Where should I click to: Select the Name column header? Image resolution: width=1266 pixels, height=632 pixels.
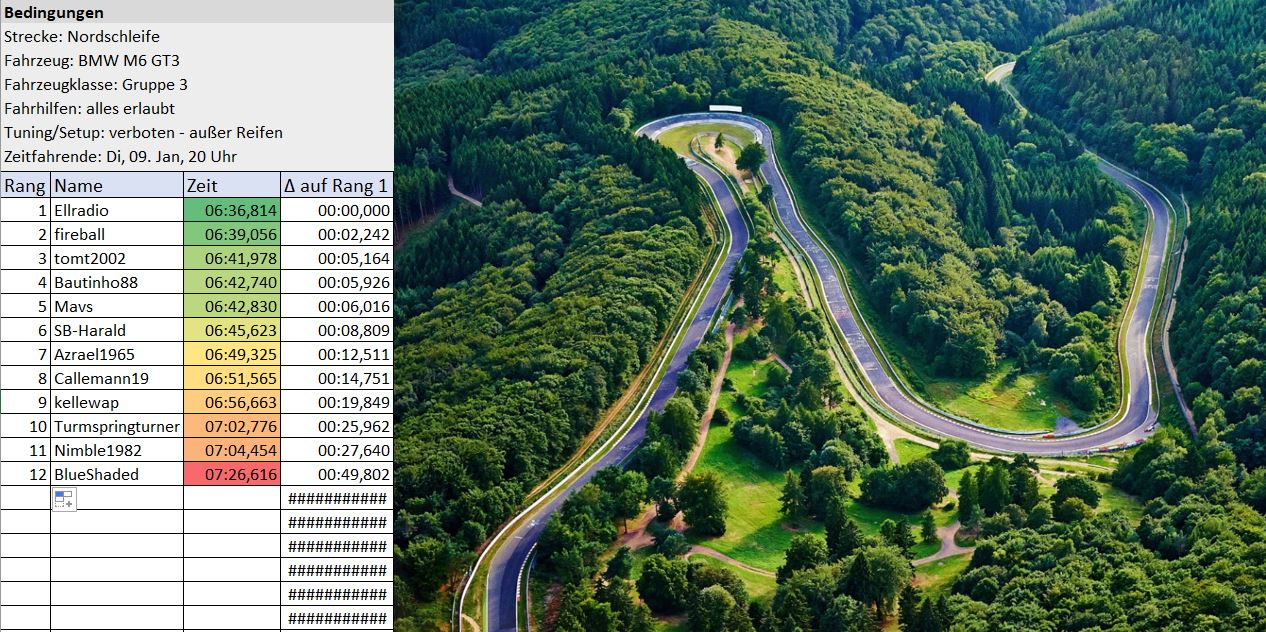(x=117, y=185)
